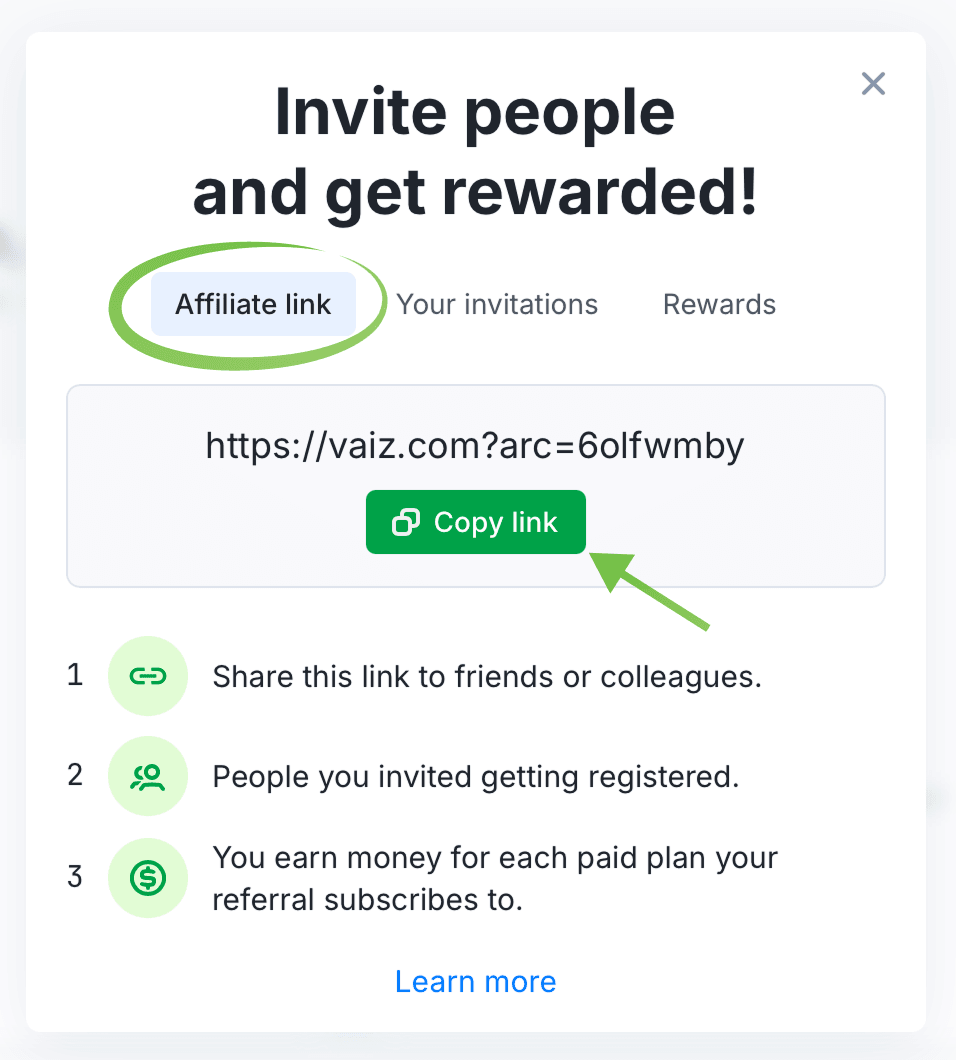Click the 'You earn money' description text
956x1060 pixels.
click(x=495, y=878)
